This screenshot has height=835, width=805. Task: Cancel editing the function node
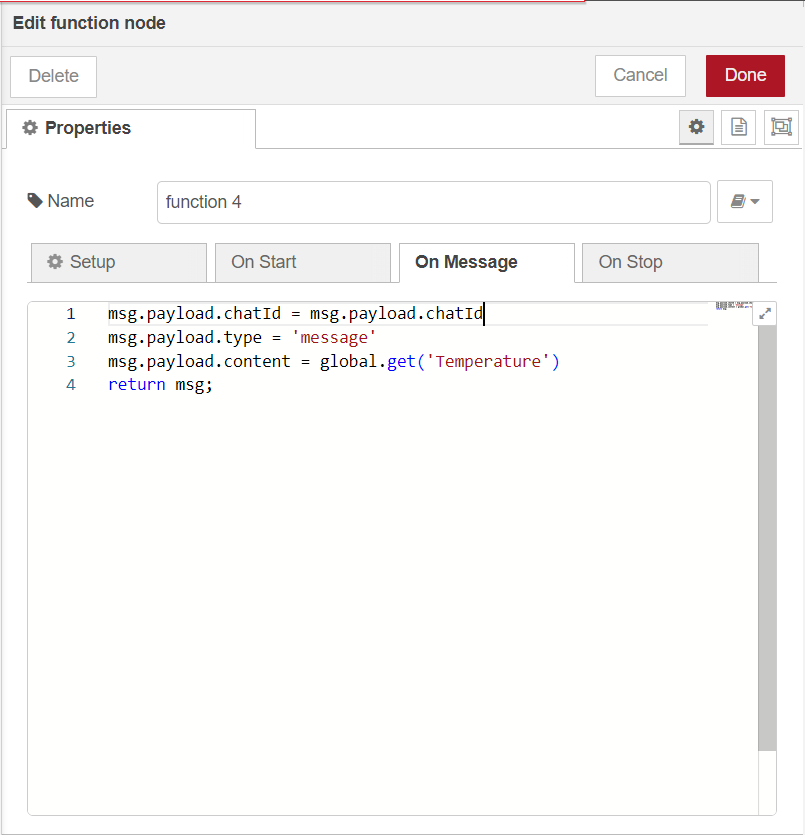(640, 75)
